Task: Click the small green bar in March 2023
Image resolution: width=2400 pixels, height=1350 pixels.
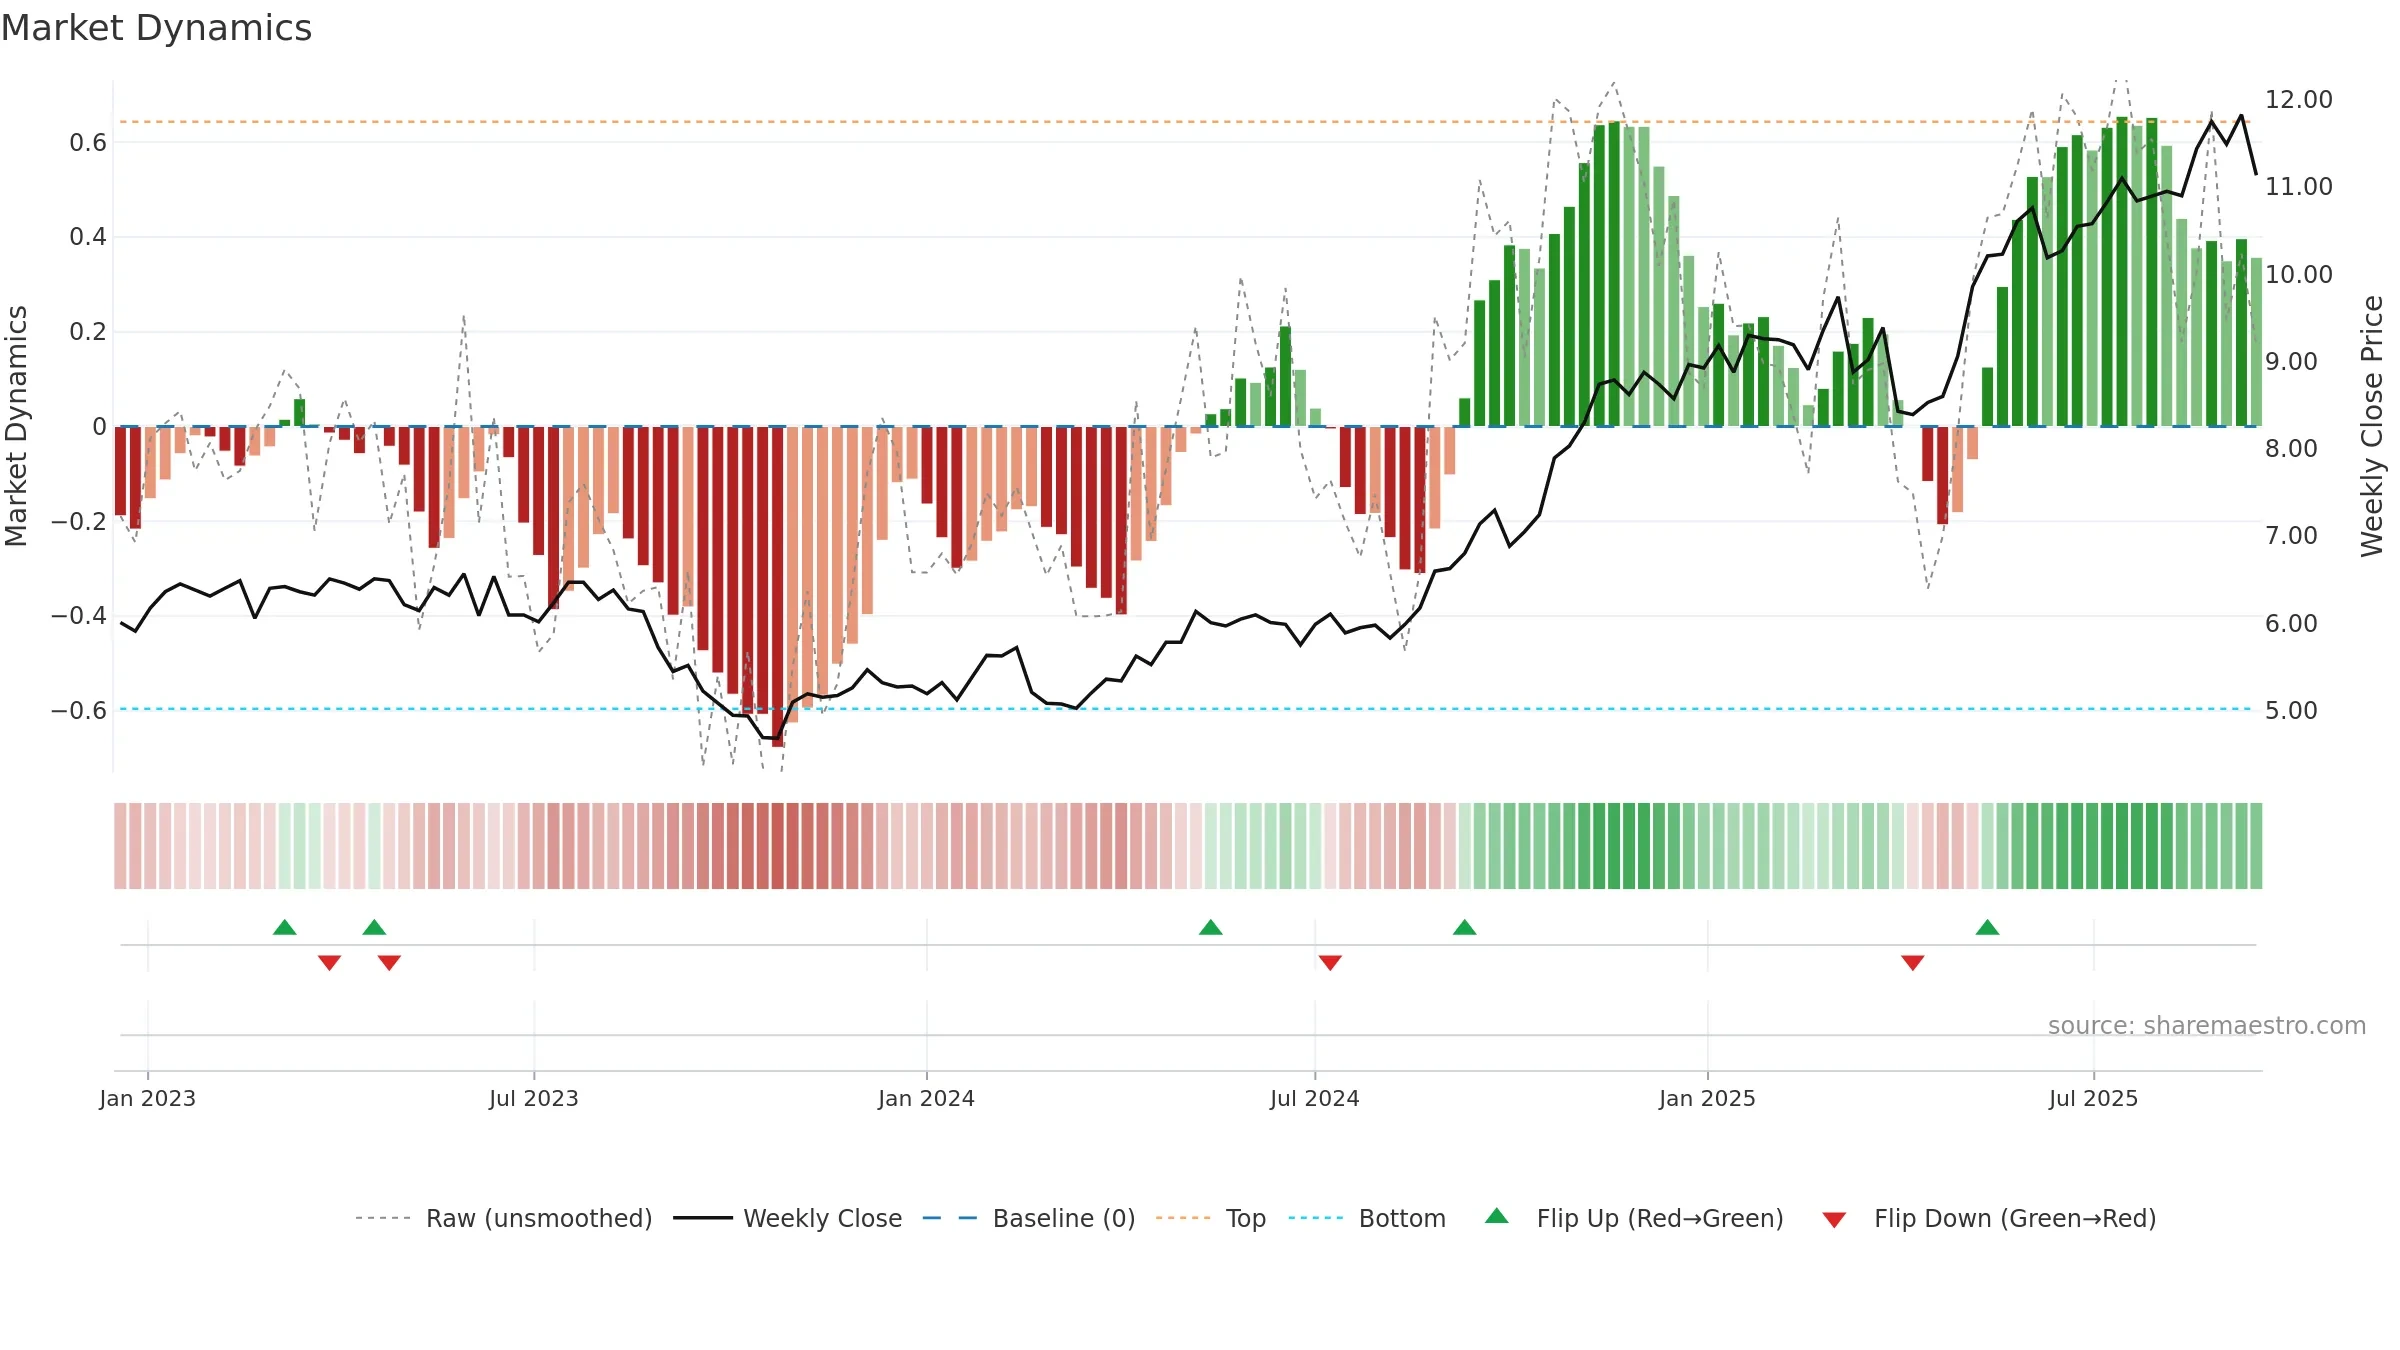Action: pyautogui.click(x=300, y=413)
